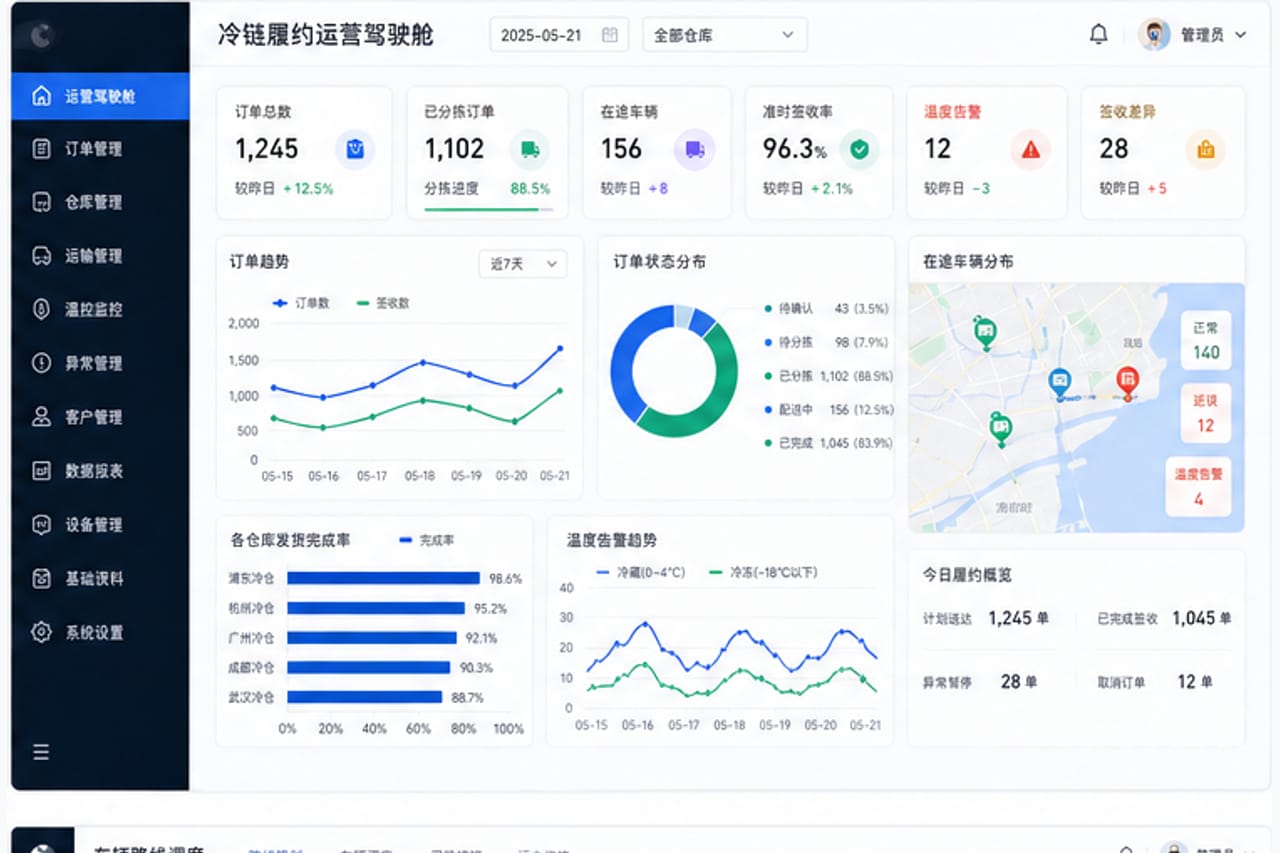Click the 管理员 avatar picture
This screenshot has height=853, width=1280.
point(1154,35)
